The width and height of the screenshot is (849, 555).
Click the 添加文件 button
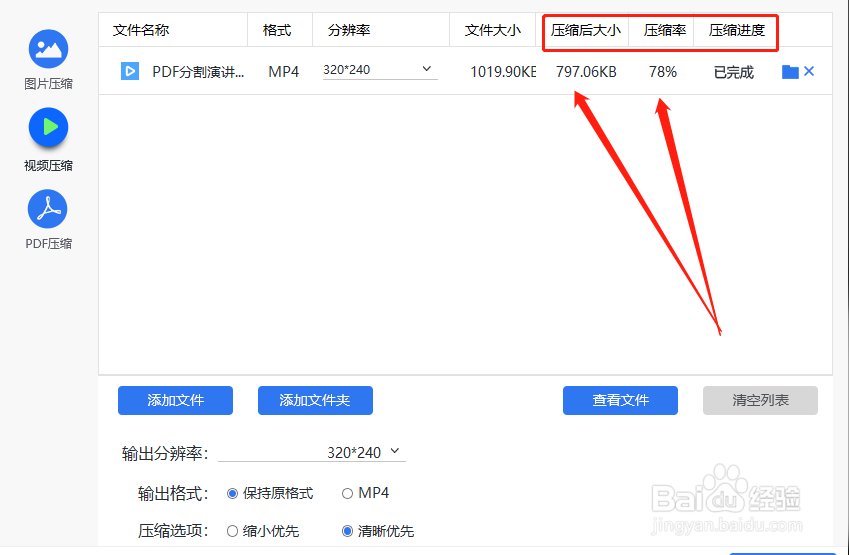coord(175,400)
